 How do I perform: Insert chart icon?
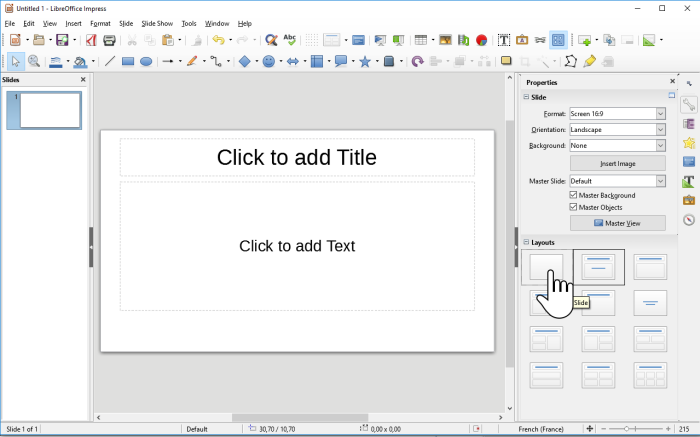click(481, 40)
